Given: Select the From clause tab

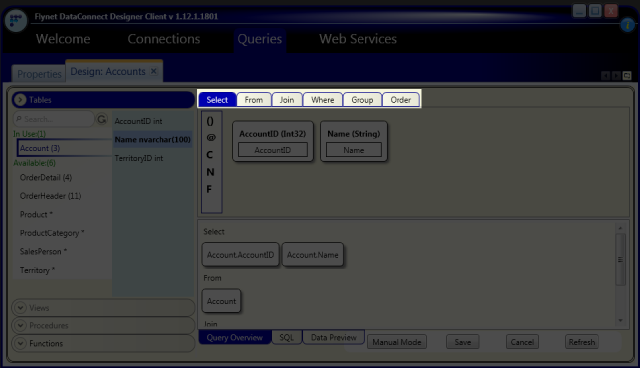Looking at the screenshot, I should pos(253,100).
